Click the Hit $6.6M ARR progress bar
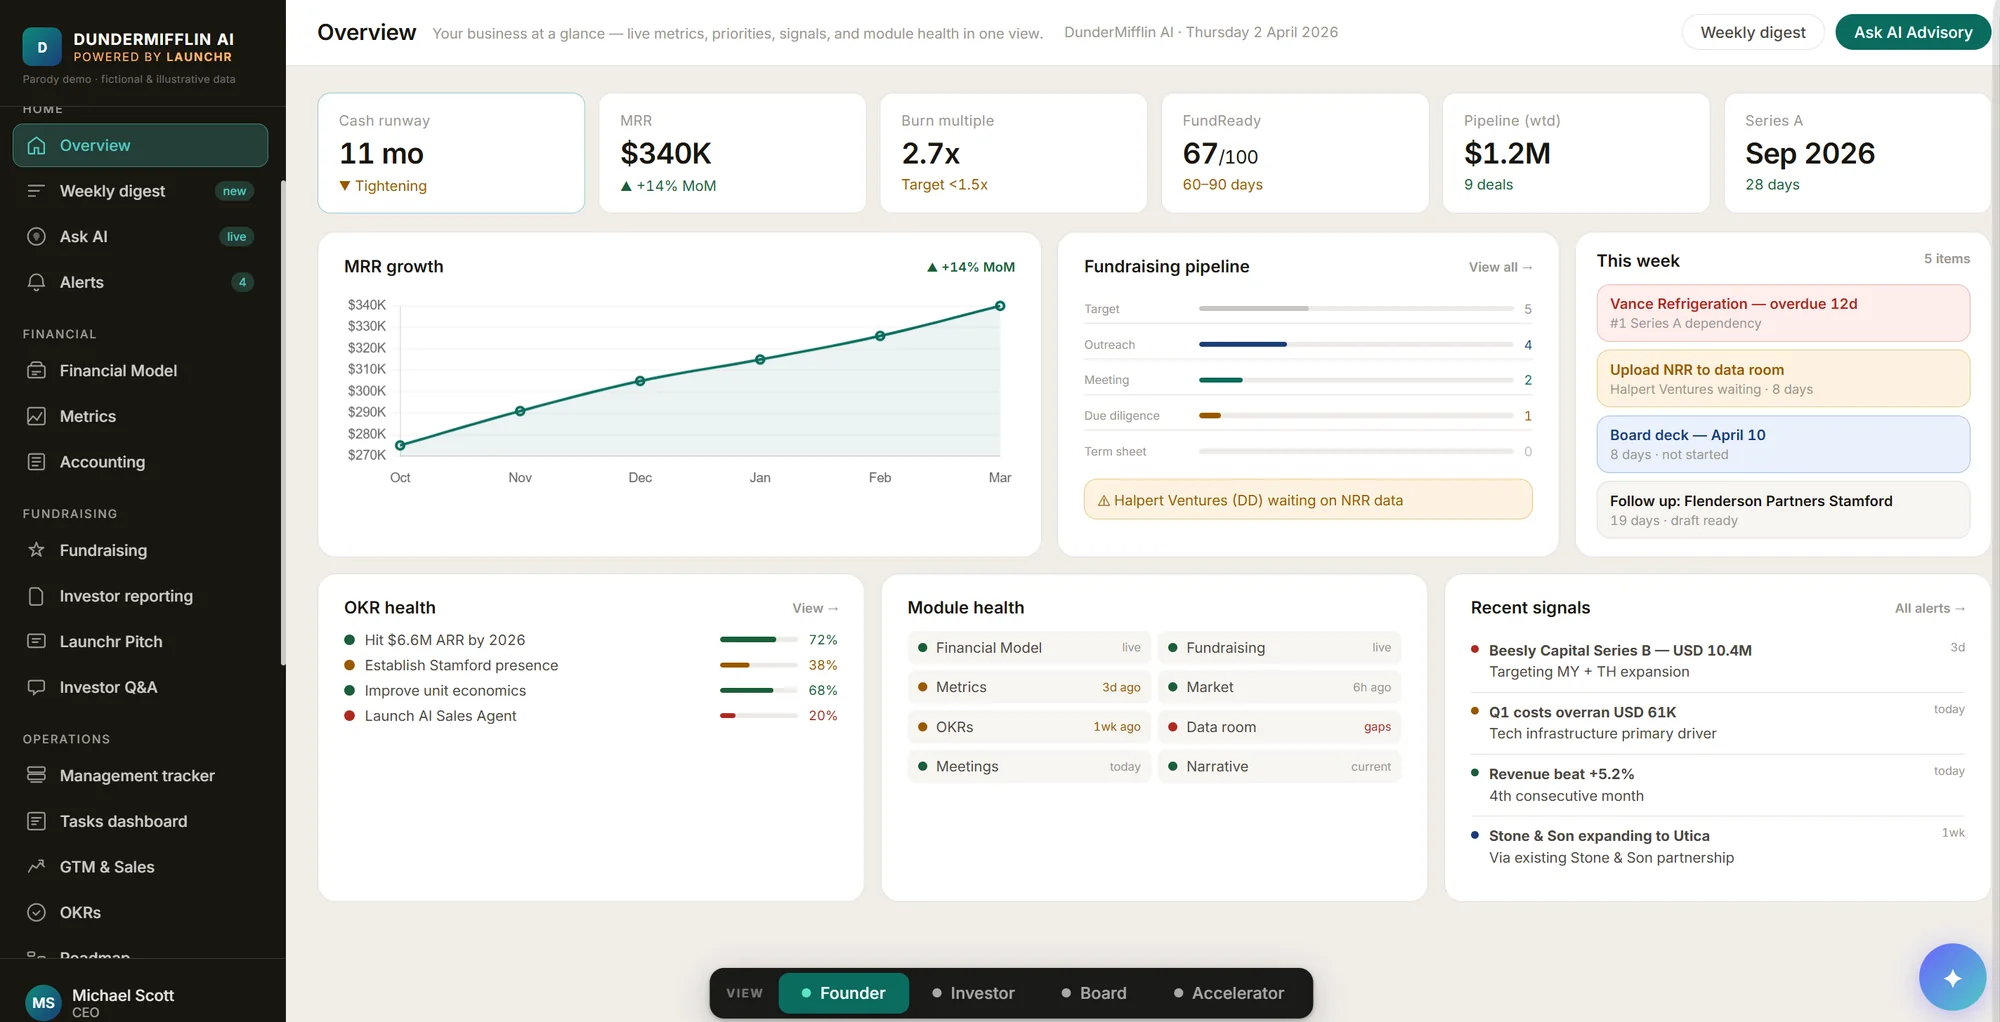This screenshot has width=2000, height=1022. [759, 640]
